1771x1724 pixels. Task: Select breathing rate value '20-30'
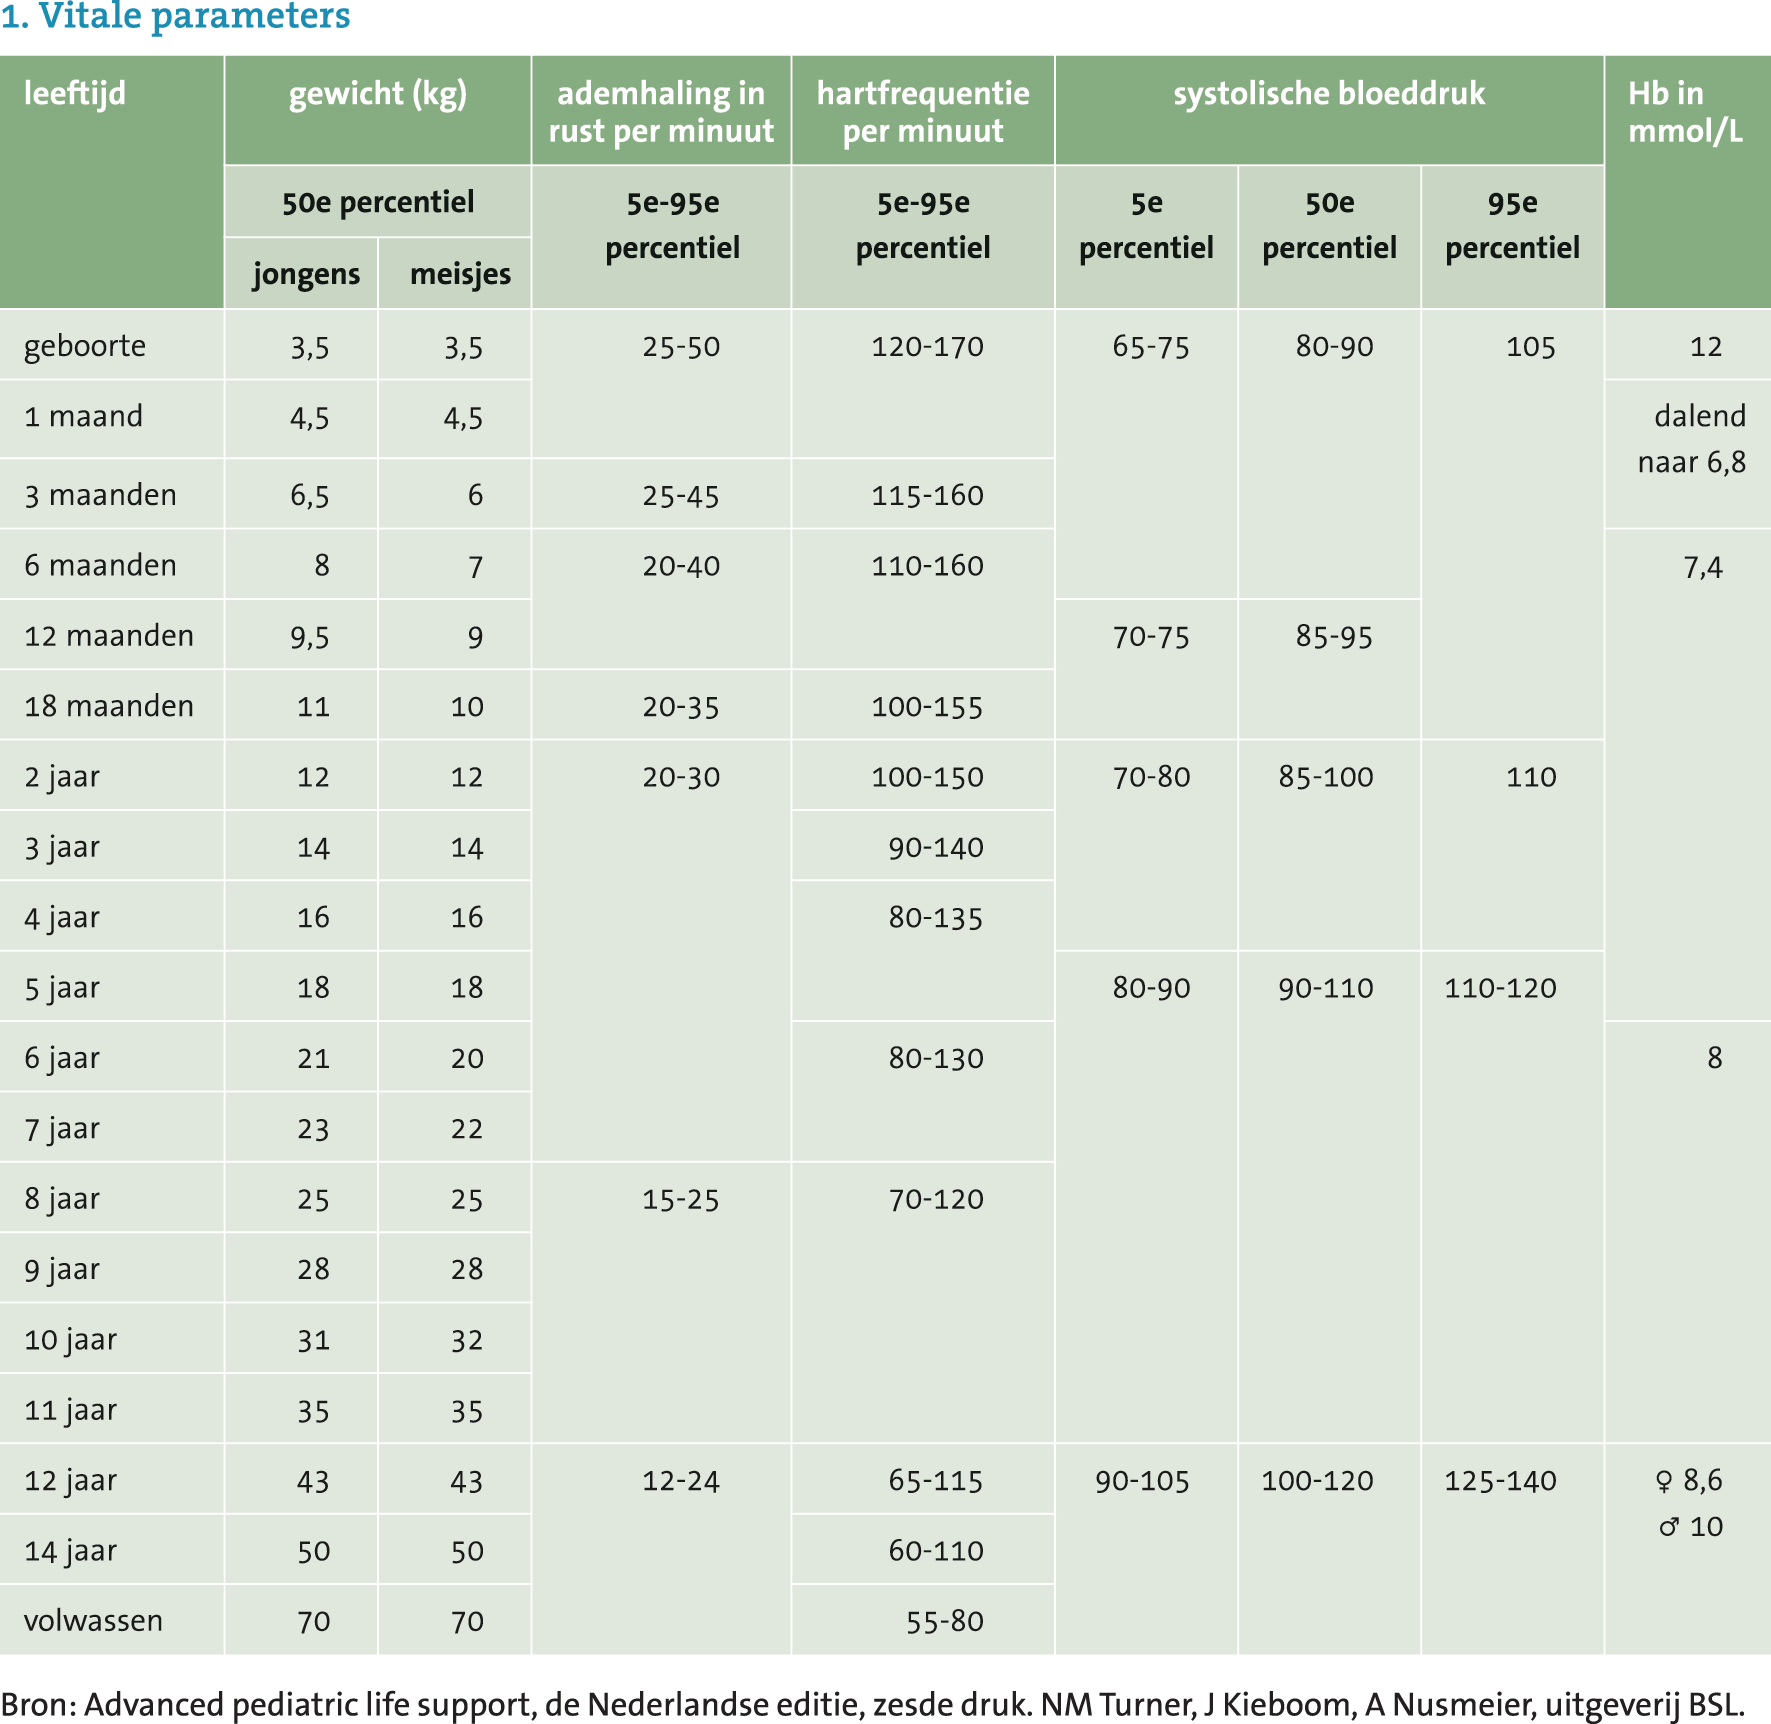681,777
